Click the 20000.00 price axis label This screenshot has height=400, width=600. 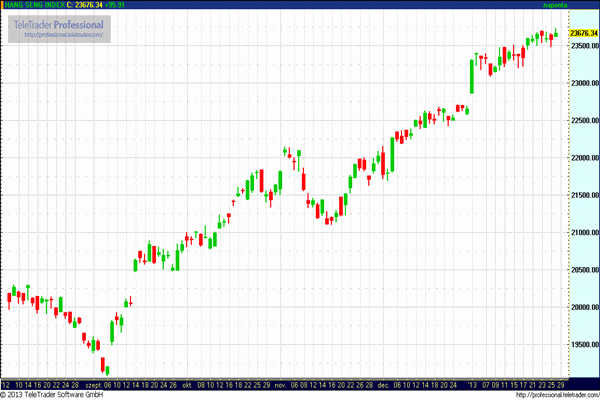coord(583,307)
